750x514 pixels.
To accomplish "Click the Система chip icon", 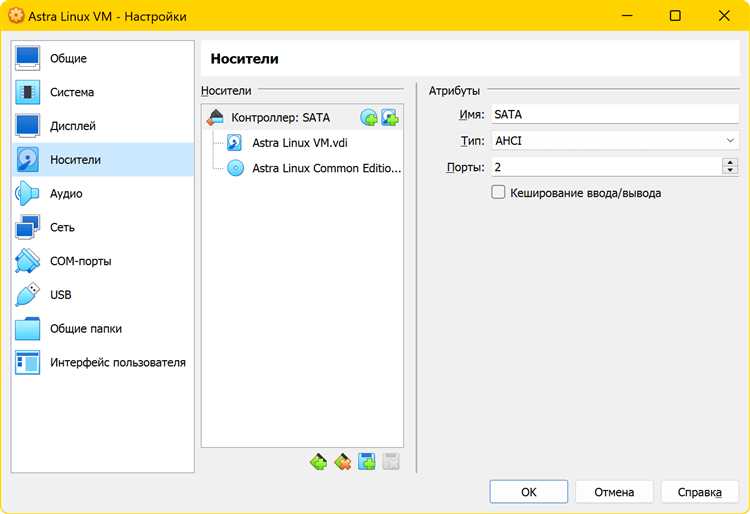I will [27, 92].
